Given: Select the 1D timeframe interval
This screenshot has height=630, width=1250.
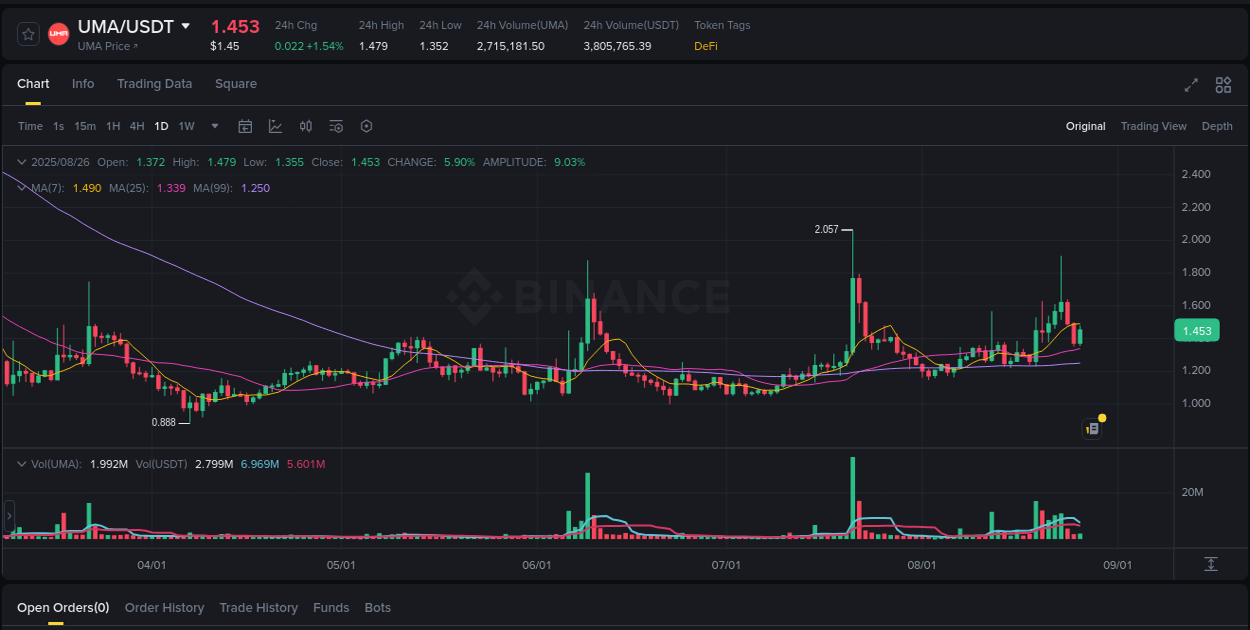Looking at the screenshot, I should 161,126.
